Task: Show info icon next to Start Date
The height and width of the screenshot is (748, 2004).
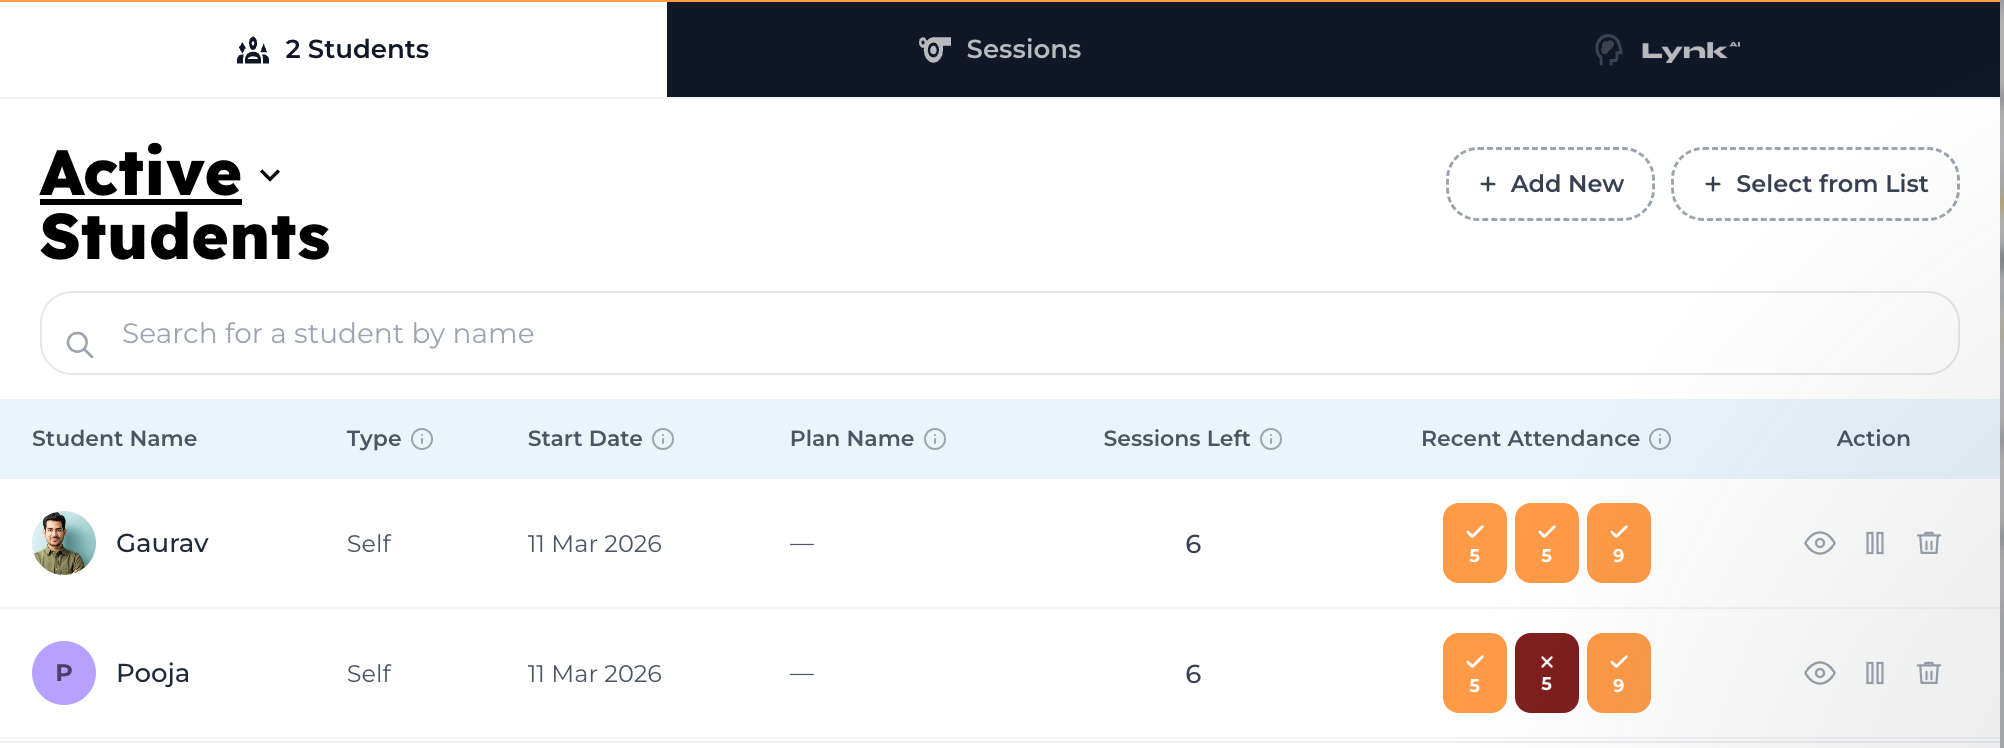Action: 663,439
